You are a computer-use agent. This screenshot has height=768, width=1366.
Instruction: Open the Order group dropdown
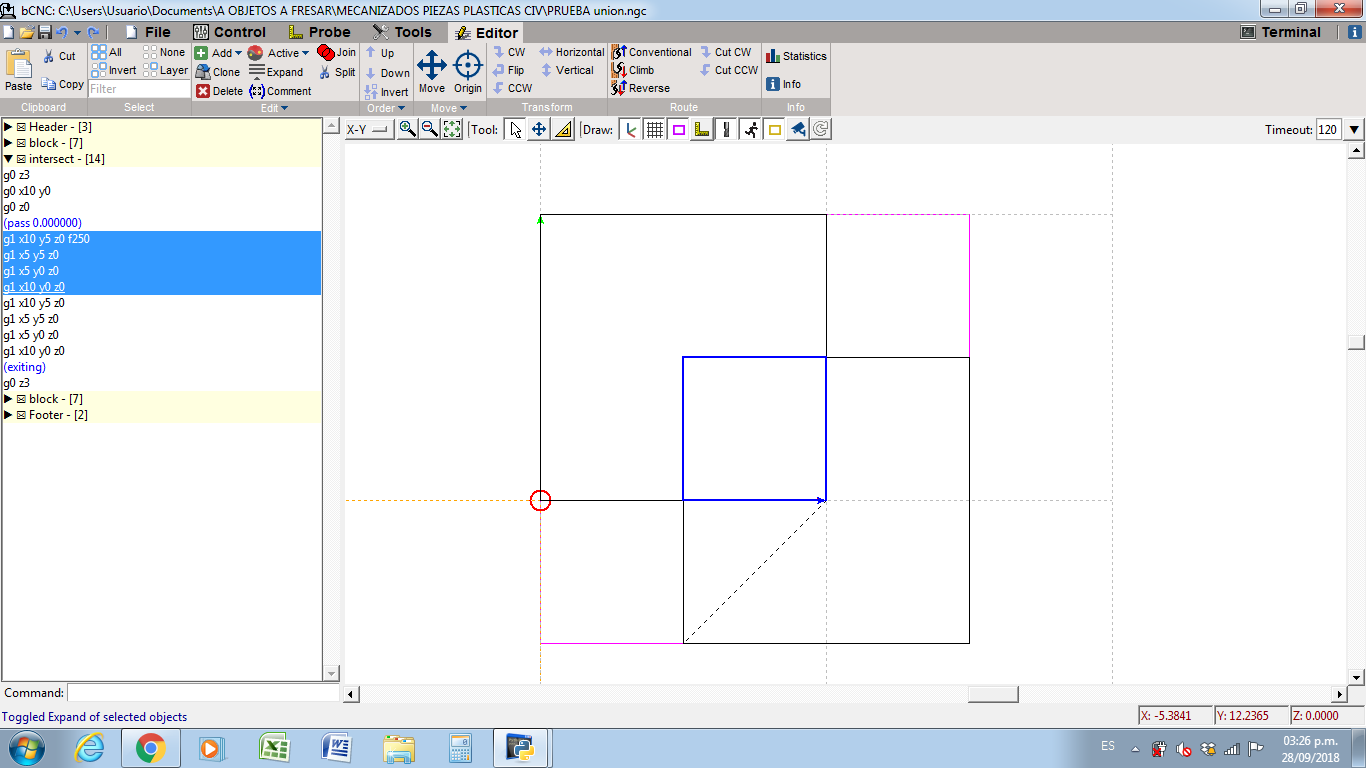tap(386, 108)
